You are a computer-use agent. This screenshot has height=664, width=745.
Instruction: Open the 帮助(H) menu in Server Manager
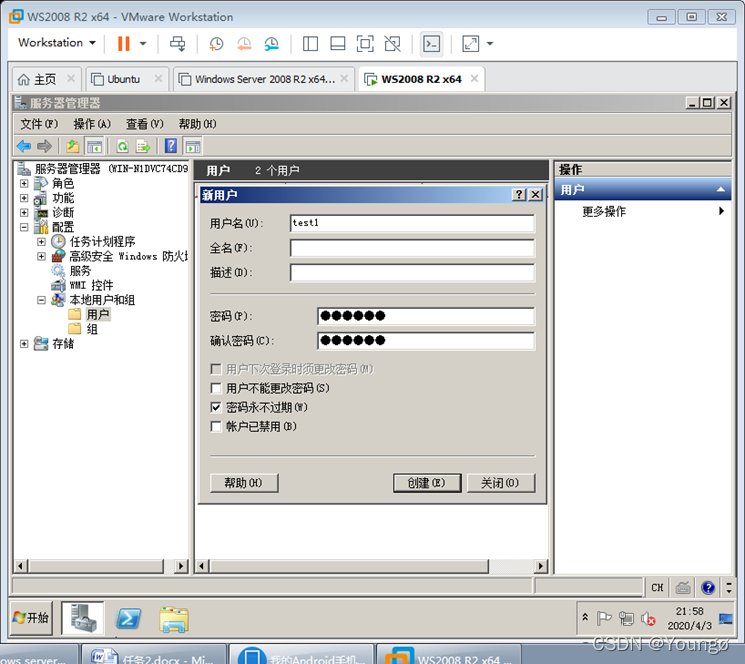click(197, 124)
